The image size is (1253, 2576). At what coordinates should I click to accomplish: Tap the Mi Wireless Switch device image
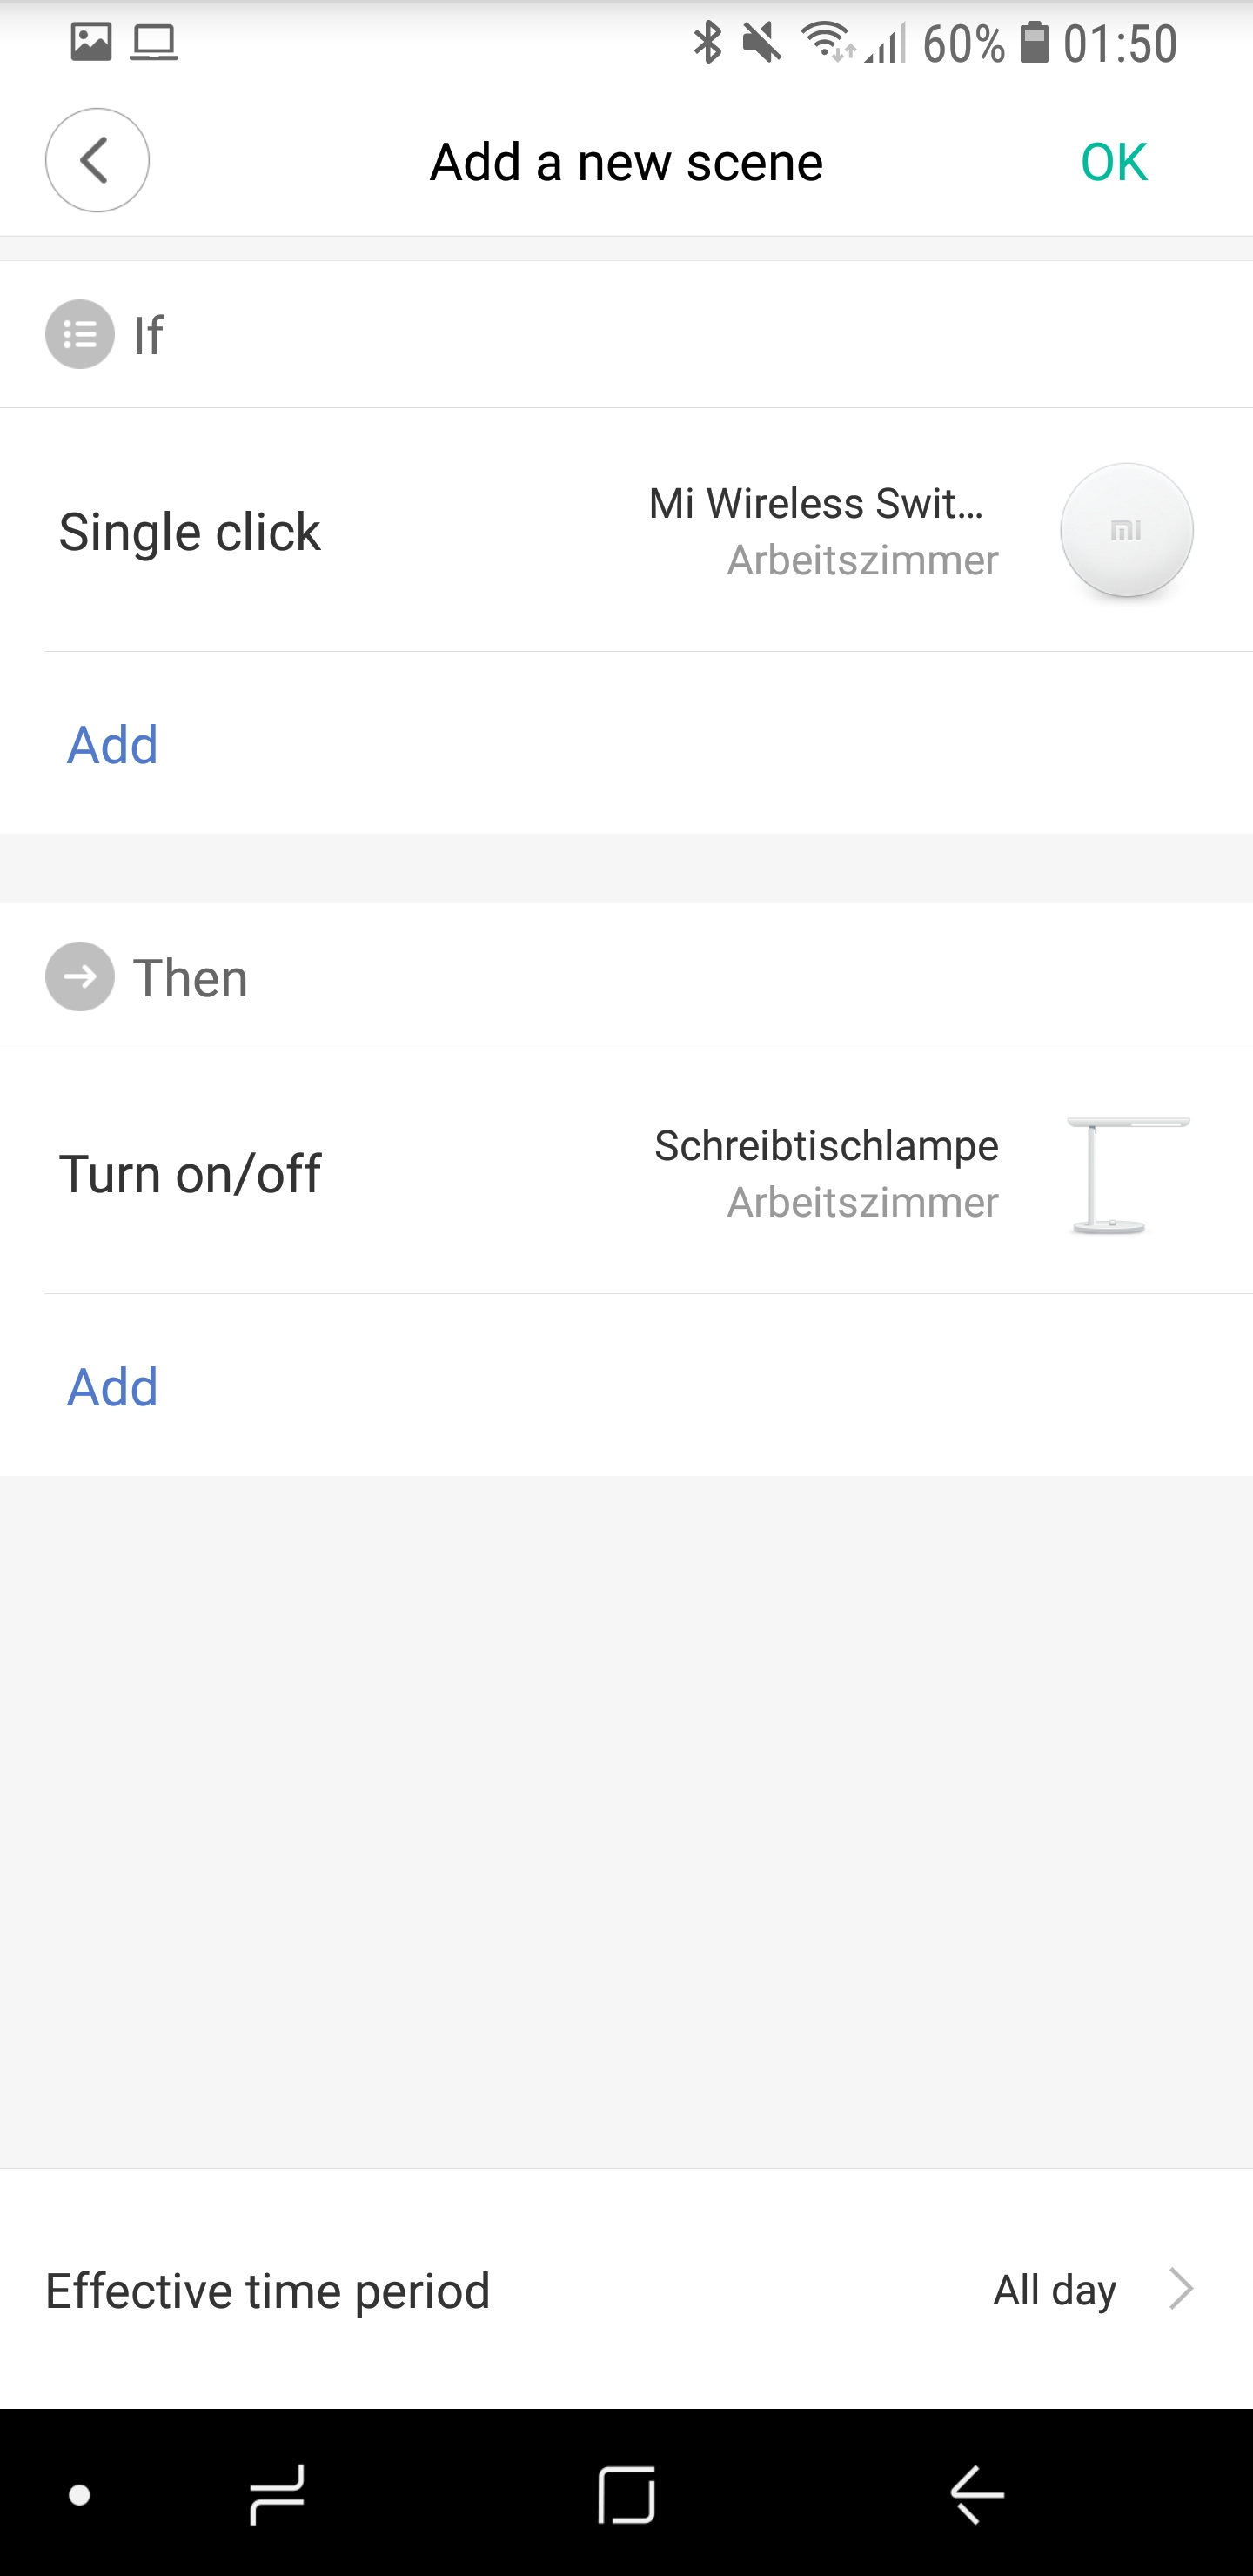click(x=1126, y=530)
